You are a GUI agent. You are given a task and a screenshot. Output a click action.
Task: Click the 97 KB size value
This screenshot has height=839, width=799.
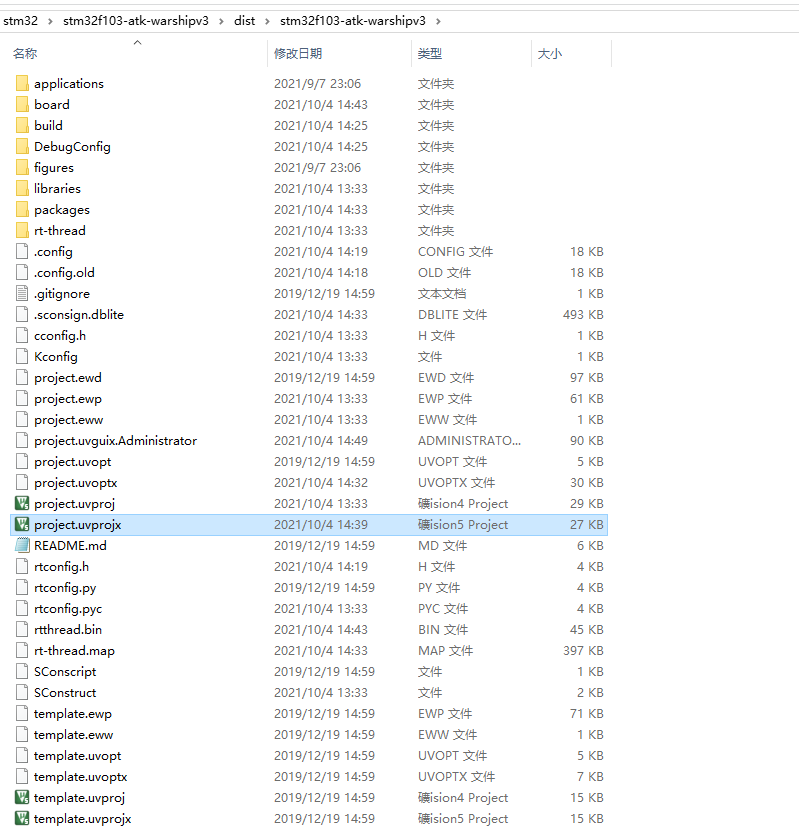click(587, 378)
